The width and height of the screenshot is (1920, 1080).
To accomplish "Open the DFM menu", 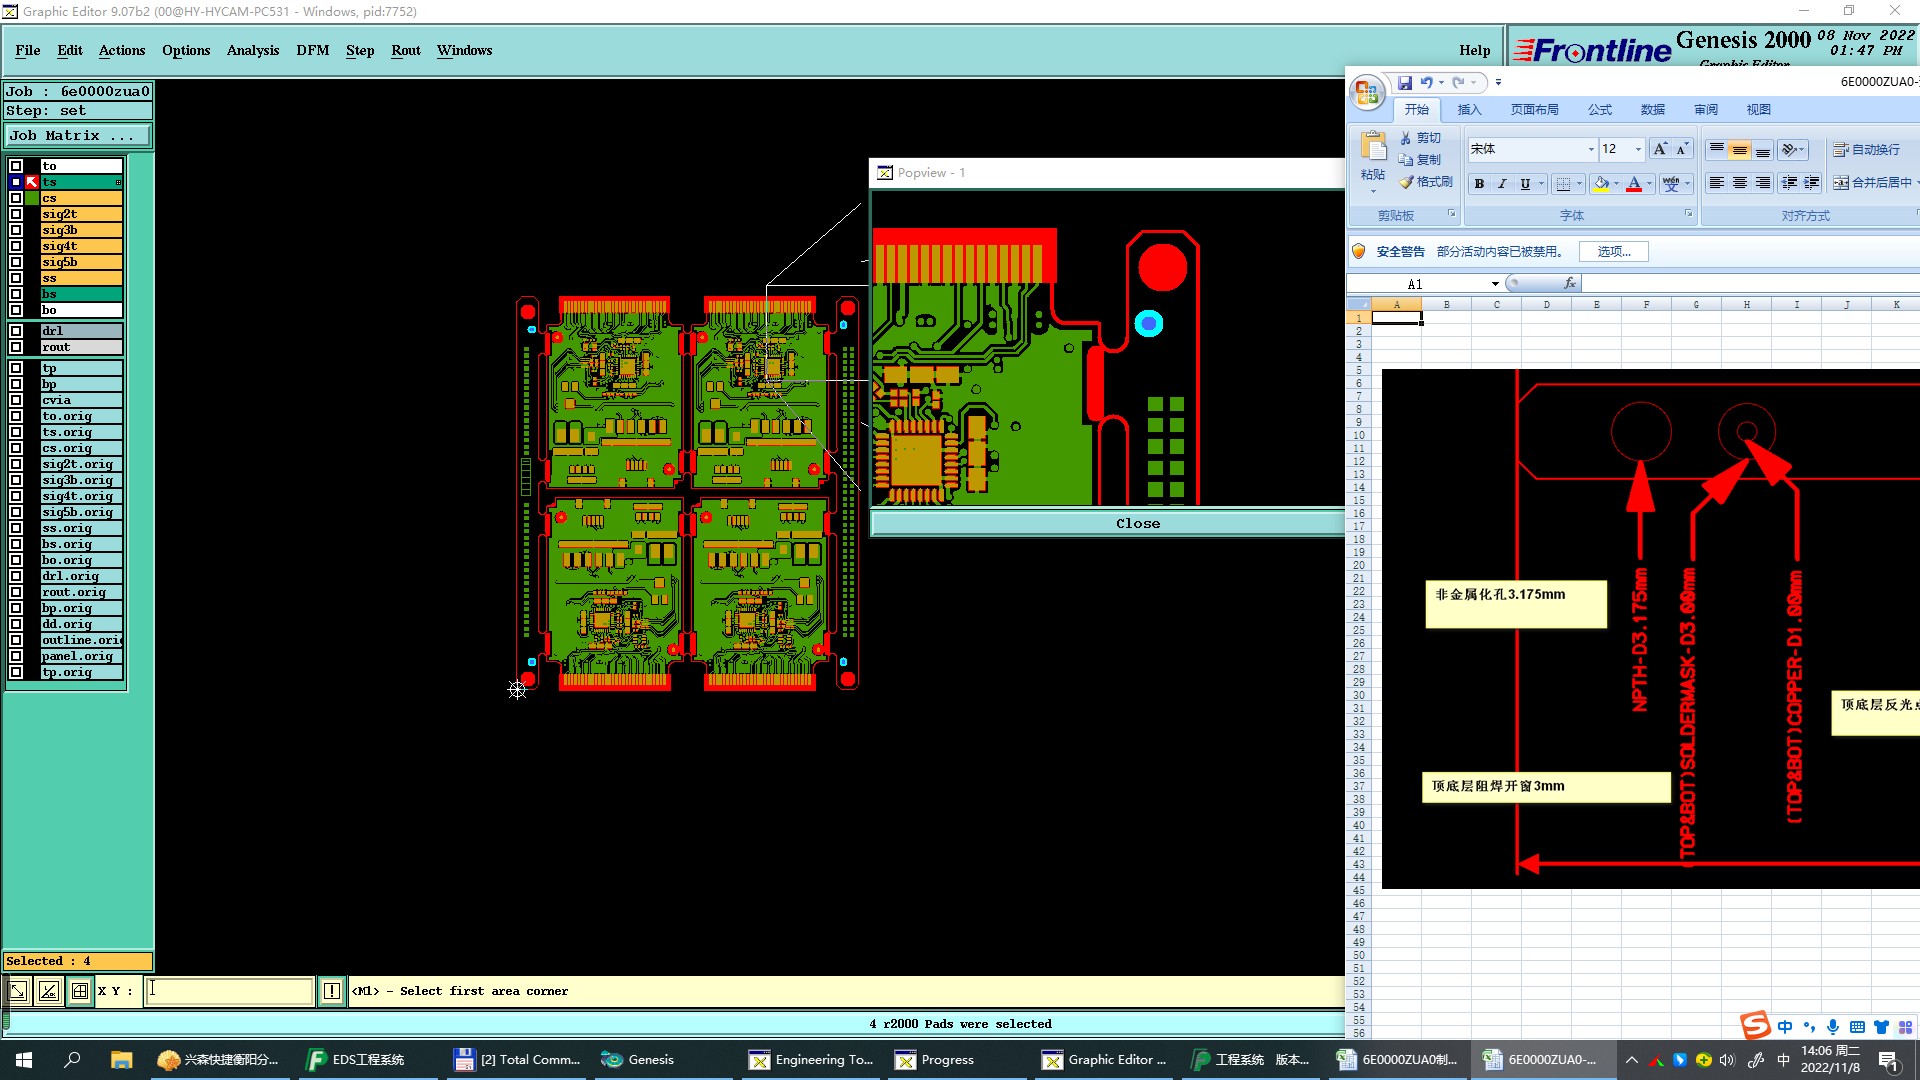I will 312,50.
